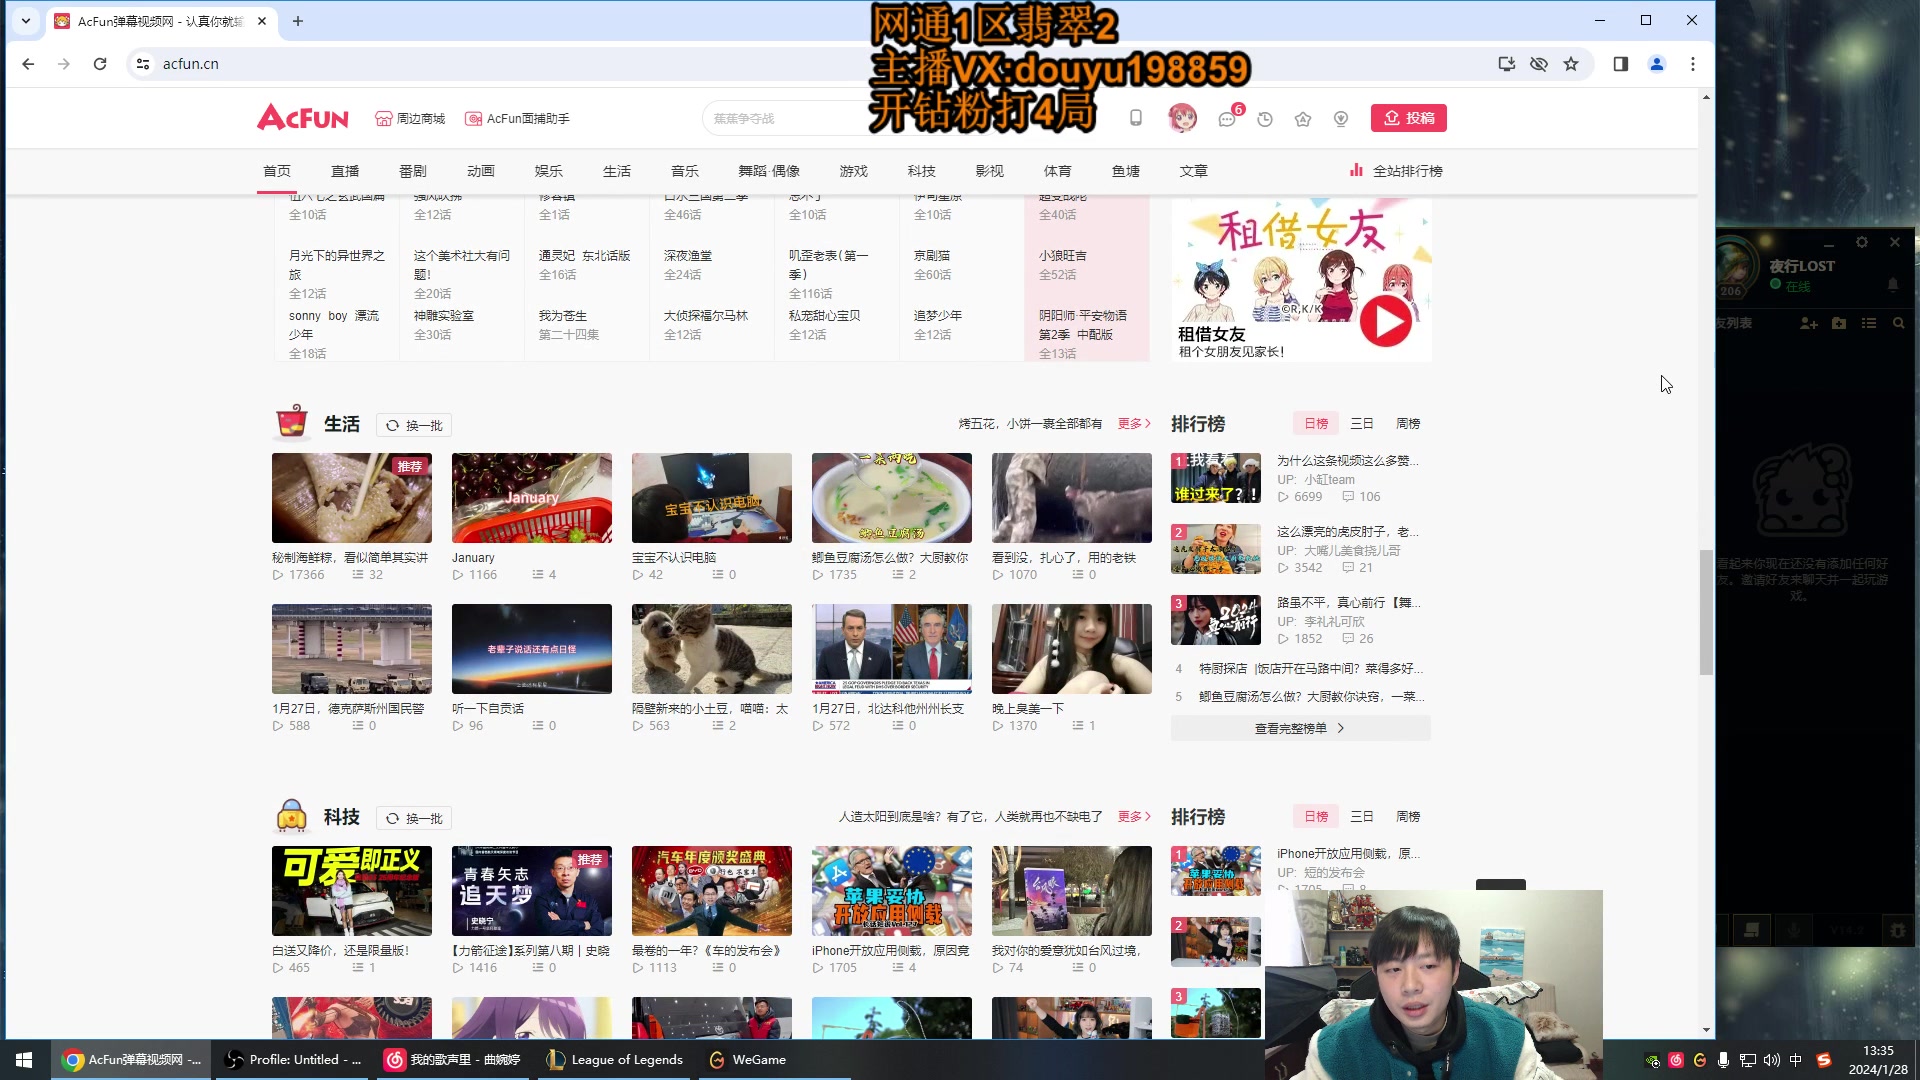Go to the 番剧 navigation tab
This screenshot has width=1920, height=1080.
(x=413, y=171)
